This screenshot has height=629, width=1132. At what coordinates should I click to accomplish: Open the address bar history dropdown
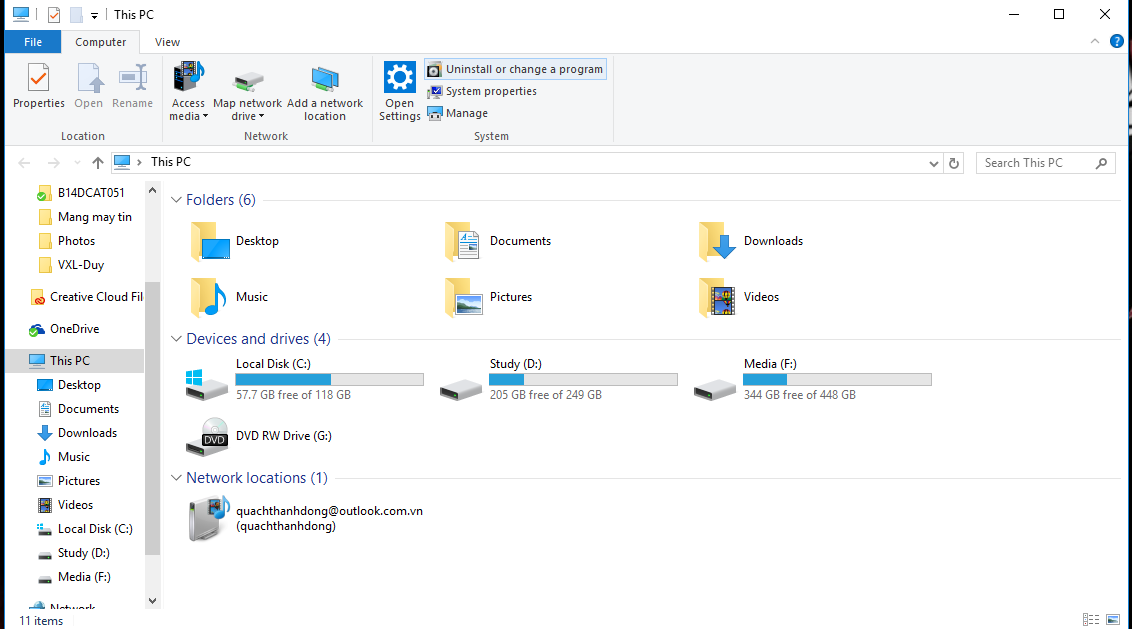[934, 163]
